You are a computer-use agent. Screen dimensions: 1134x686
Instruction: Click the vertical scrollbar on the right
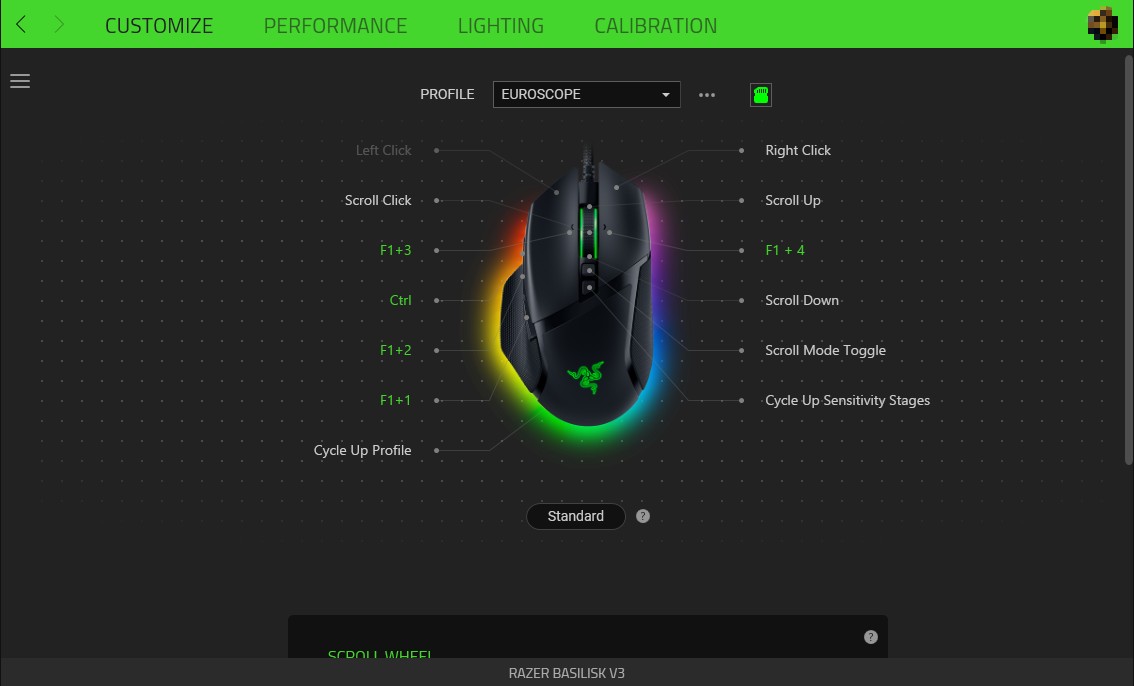(1128, 260)
